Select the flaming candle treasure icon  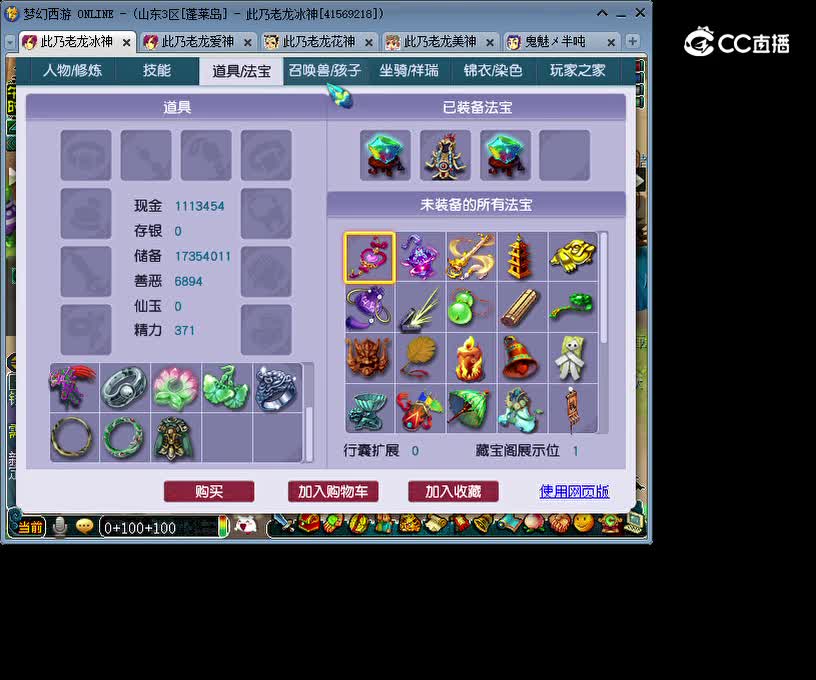pos(471,358)
